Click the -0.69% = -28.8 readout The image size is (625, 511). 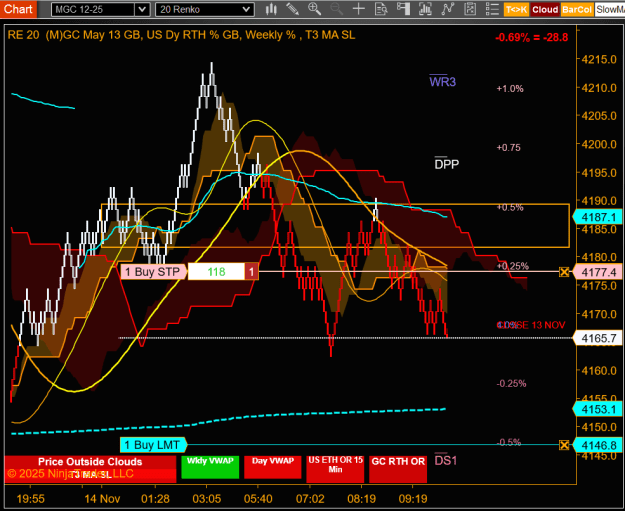click(x=532, y=37)
